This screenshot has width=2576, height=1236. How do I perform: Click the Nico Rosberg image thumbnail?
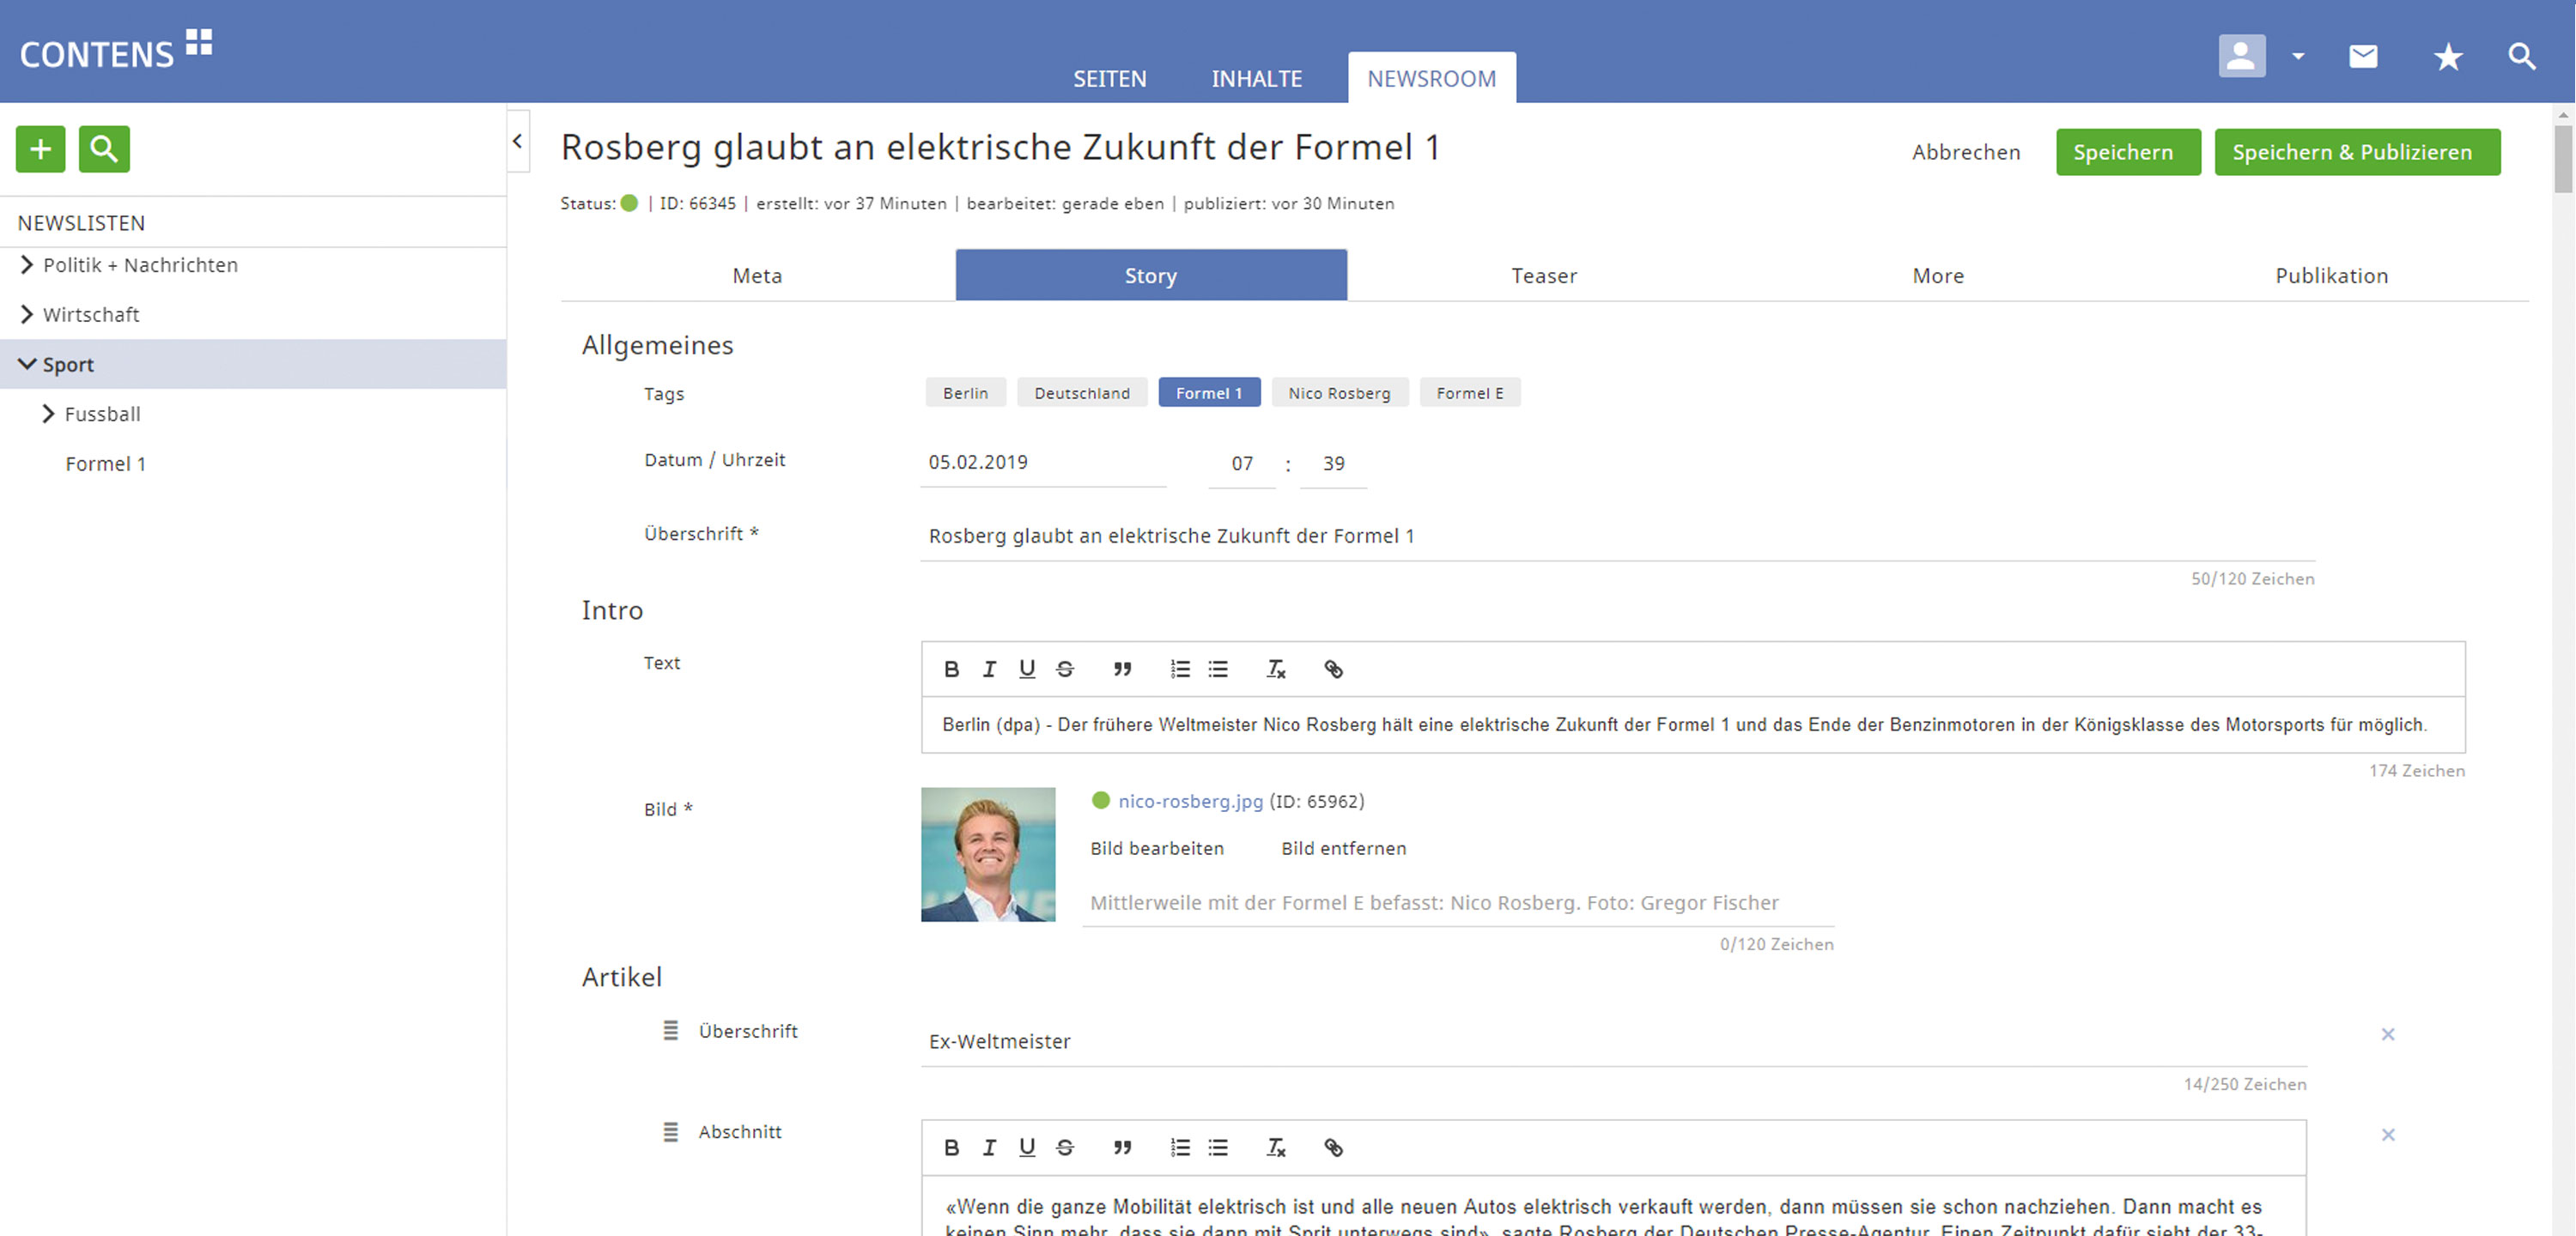987,854
